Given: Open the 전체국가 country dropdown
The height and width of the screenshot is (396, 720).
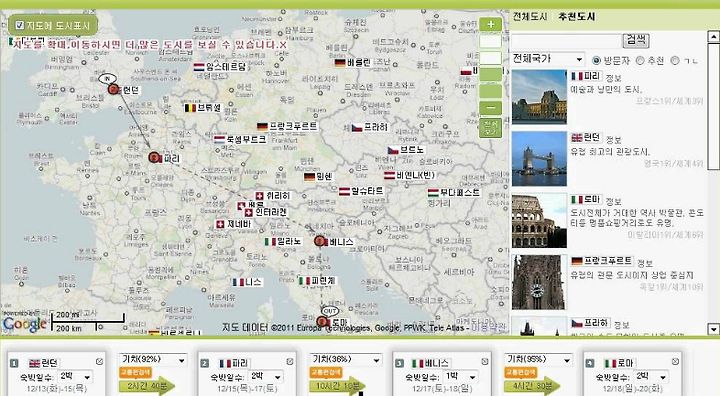Looking at the screenshot, I should (x=548, y=59).
